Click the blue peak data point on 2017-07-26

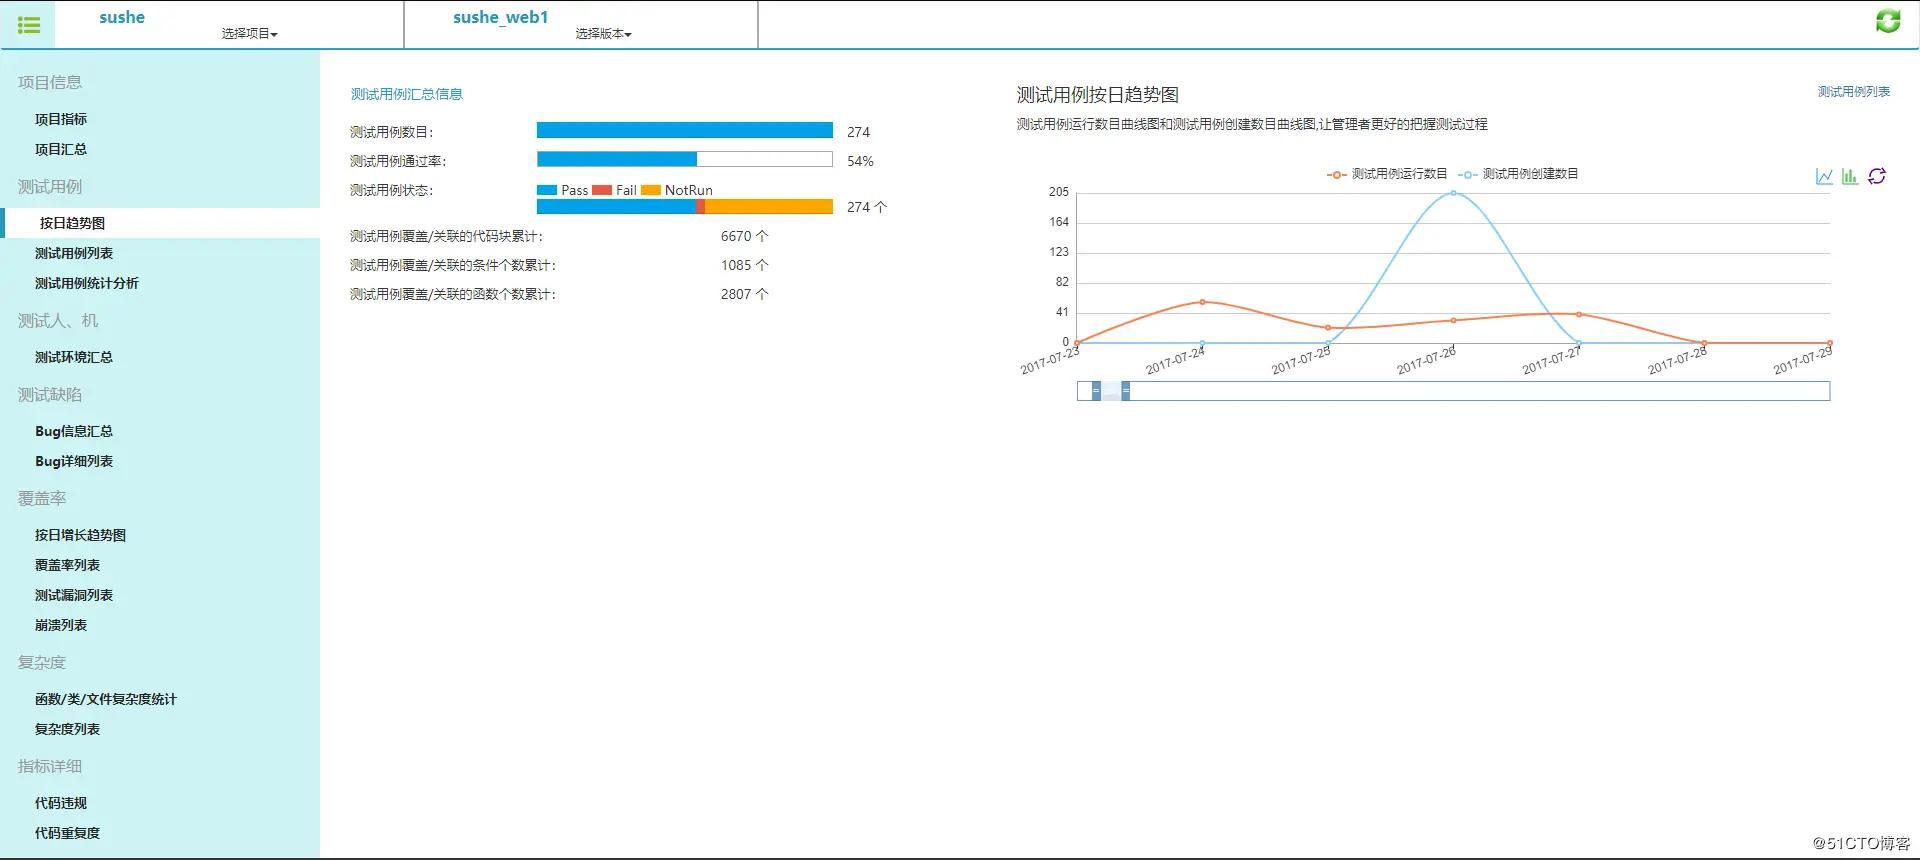point(1453,193)
